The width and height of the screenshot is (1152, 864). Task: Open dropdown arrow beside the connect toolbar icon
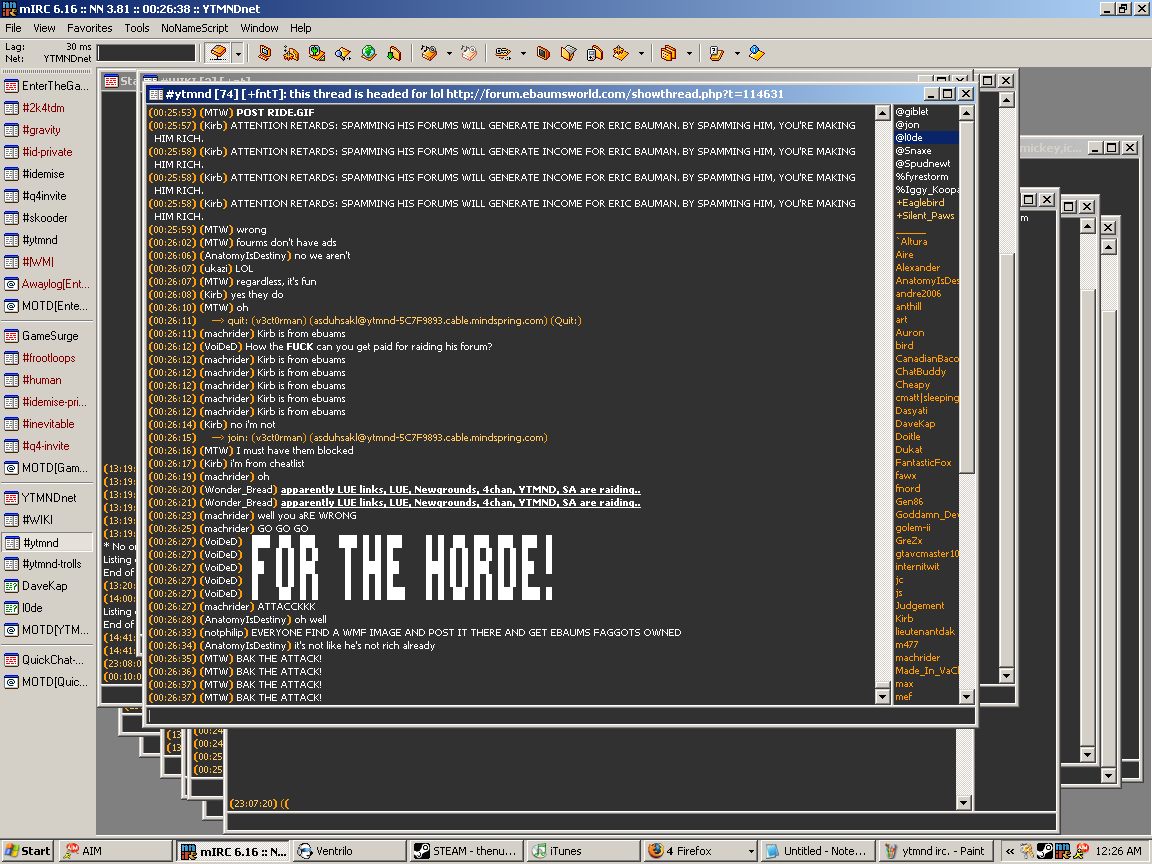pos(238,53)
